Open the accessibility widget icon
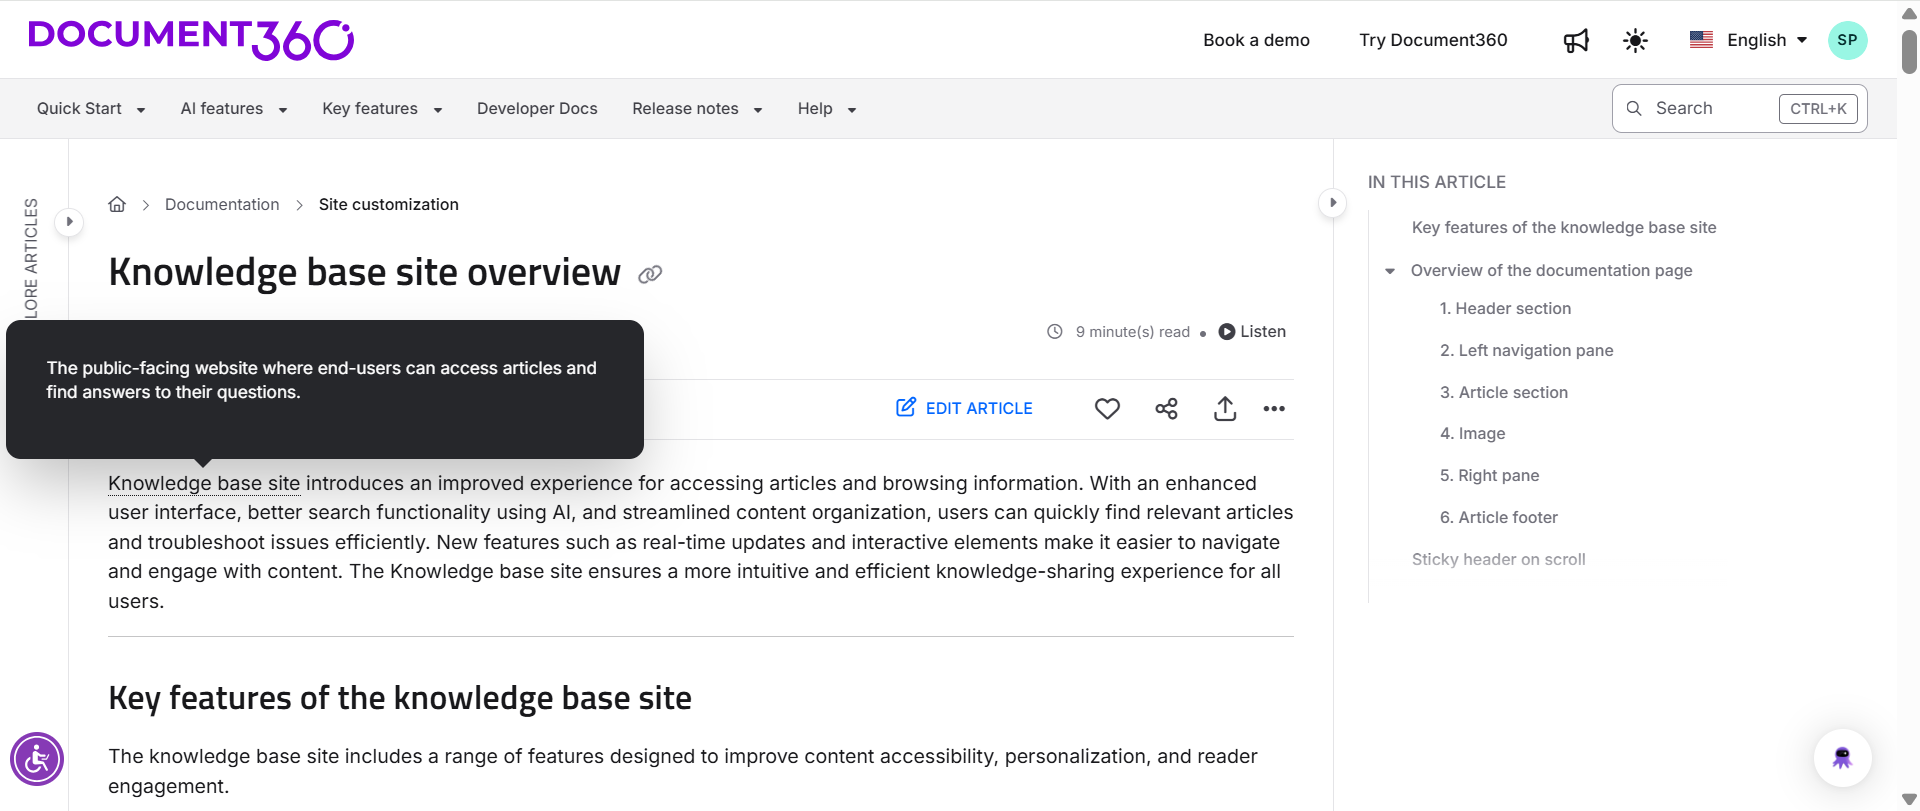Screen dimensions: 1920x811 click(x=37, y=759)
